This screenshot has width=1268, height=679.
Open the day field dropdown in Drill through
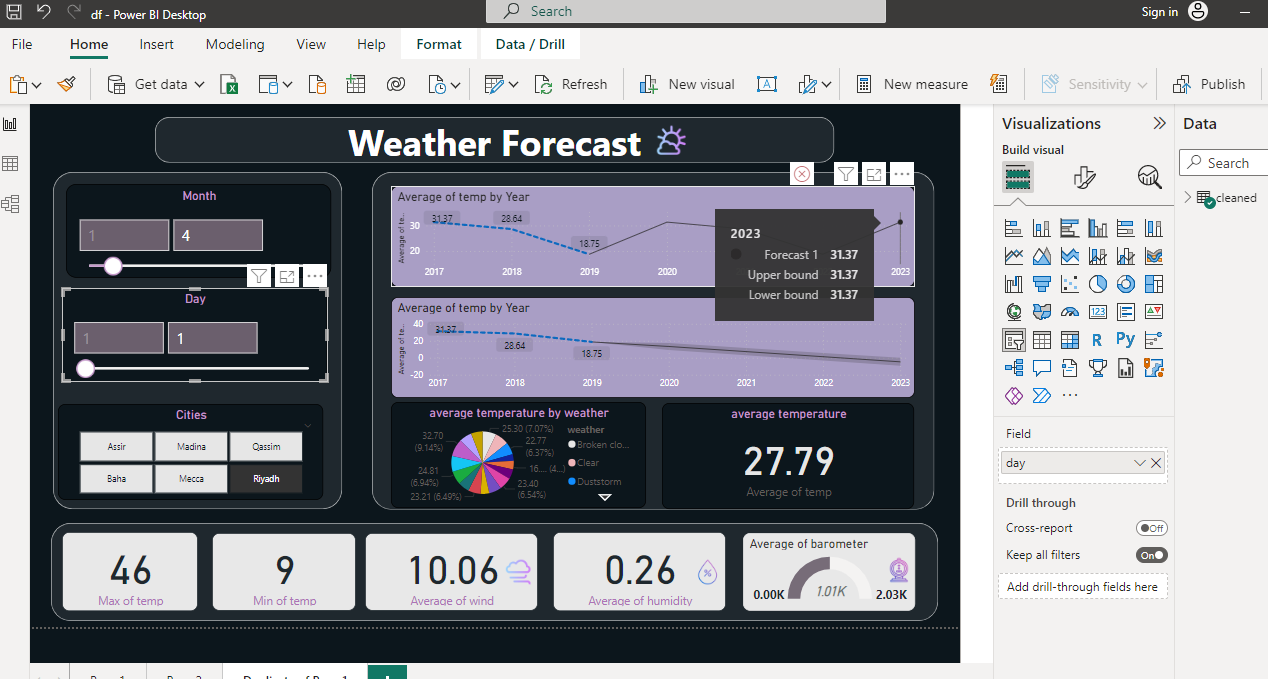click(1139, 462)
